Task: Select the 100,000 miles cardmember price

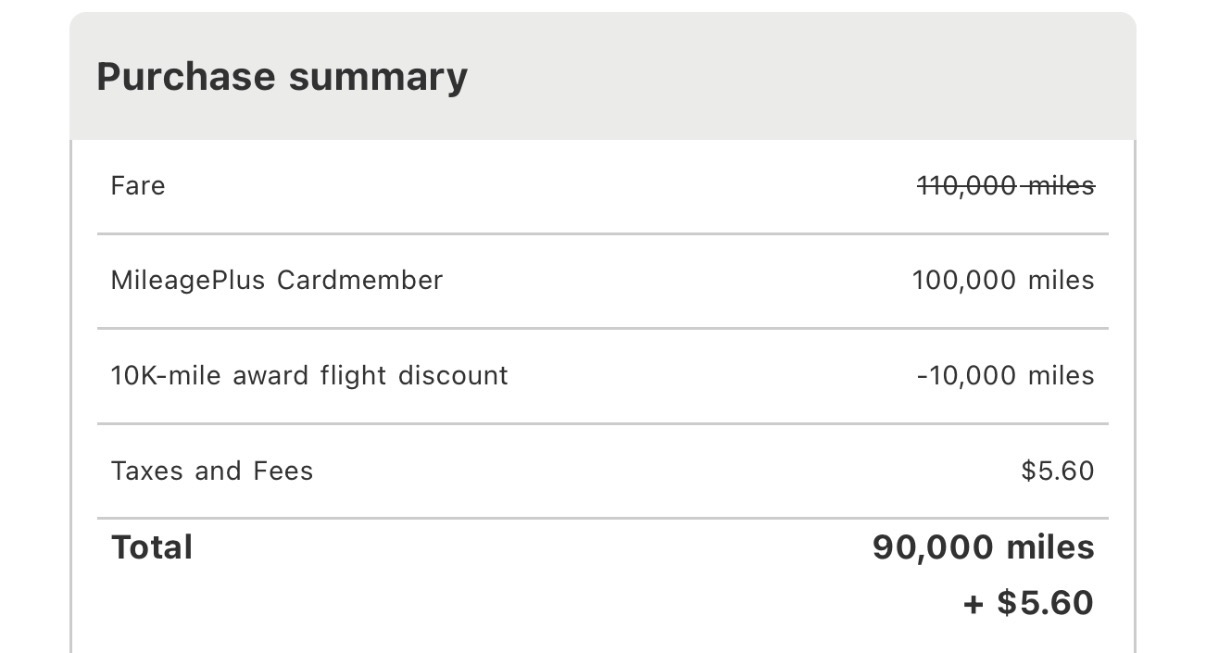Action: [x=1002, y=280]
